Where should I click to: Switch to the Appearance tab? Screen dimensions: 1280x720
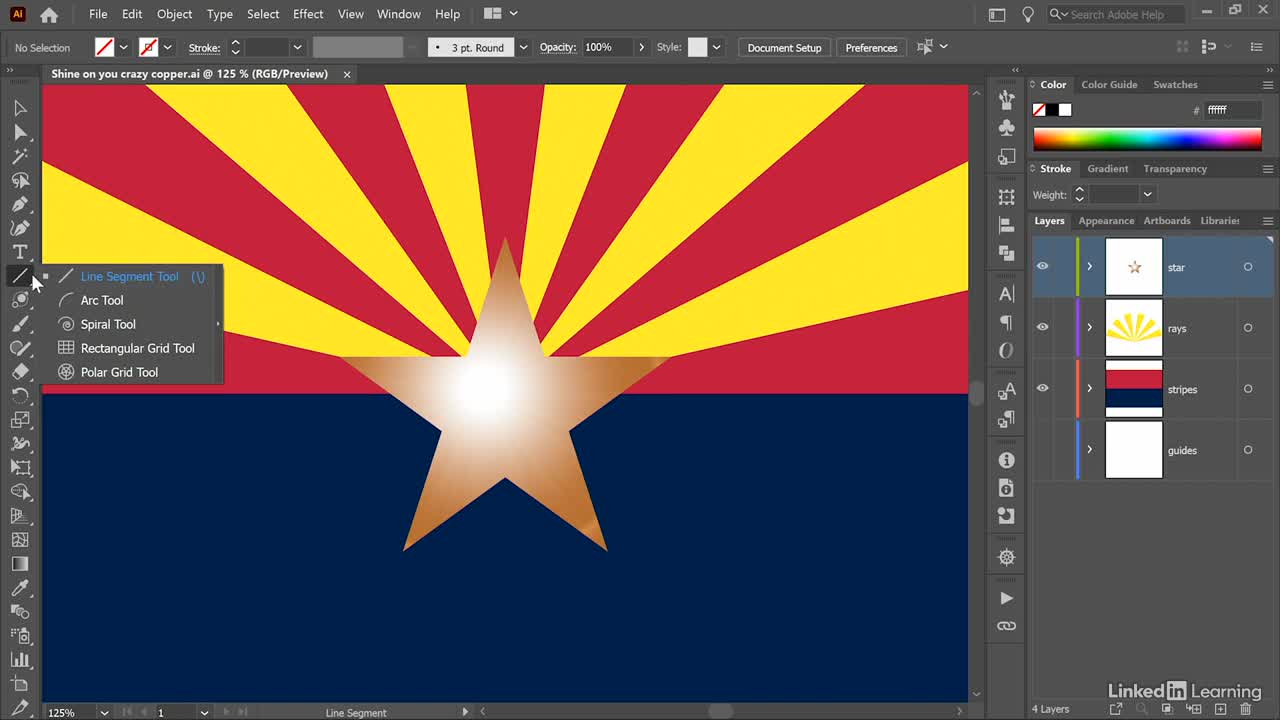[1106, 221]
